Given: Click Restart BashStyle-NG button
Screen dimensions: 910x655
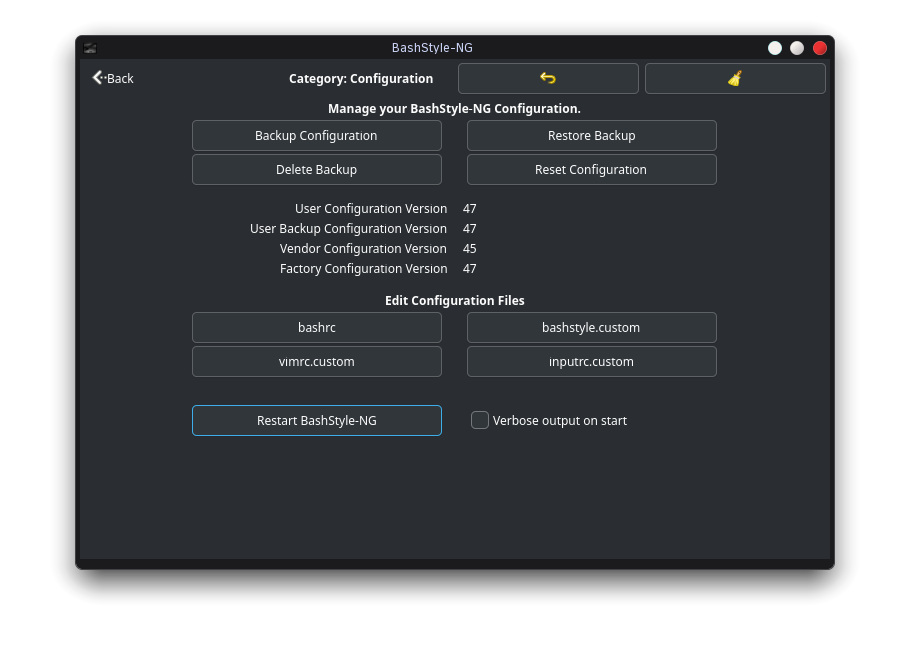Looking at the screenshot, I should pos(316,421).
